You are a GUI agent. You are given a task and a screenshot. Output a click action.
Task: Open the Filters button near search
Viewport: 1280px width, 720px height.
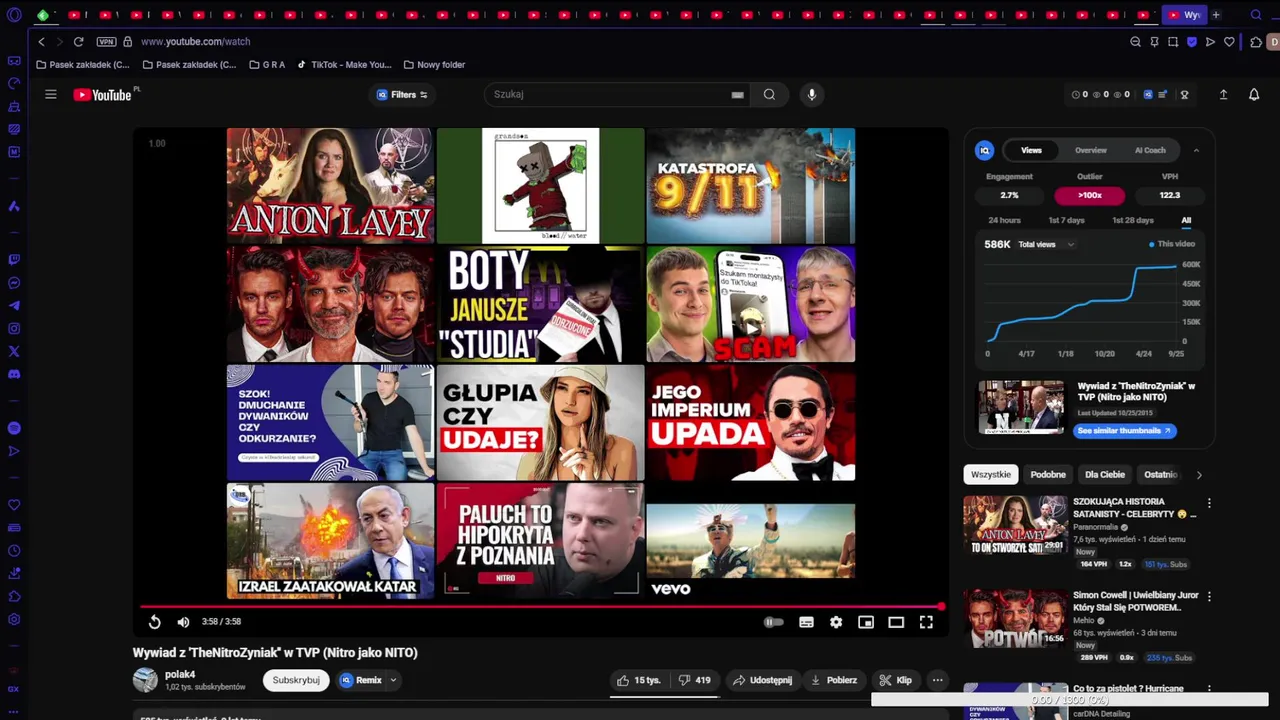402,95
